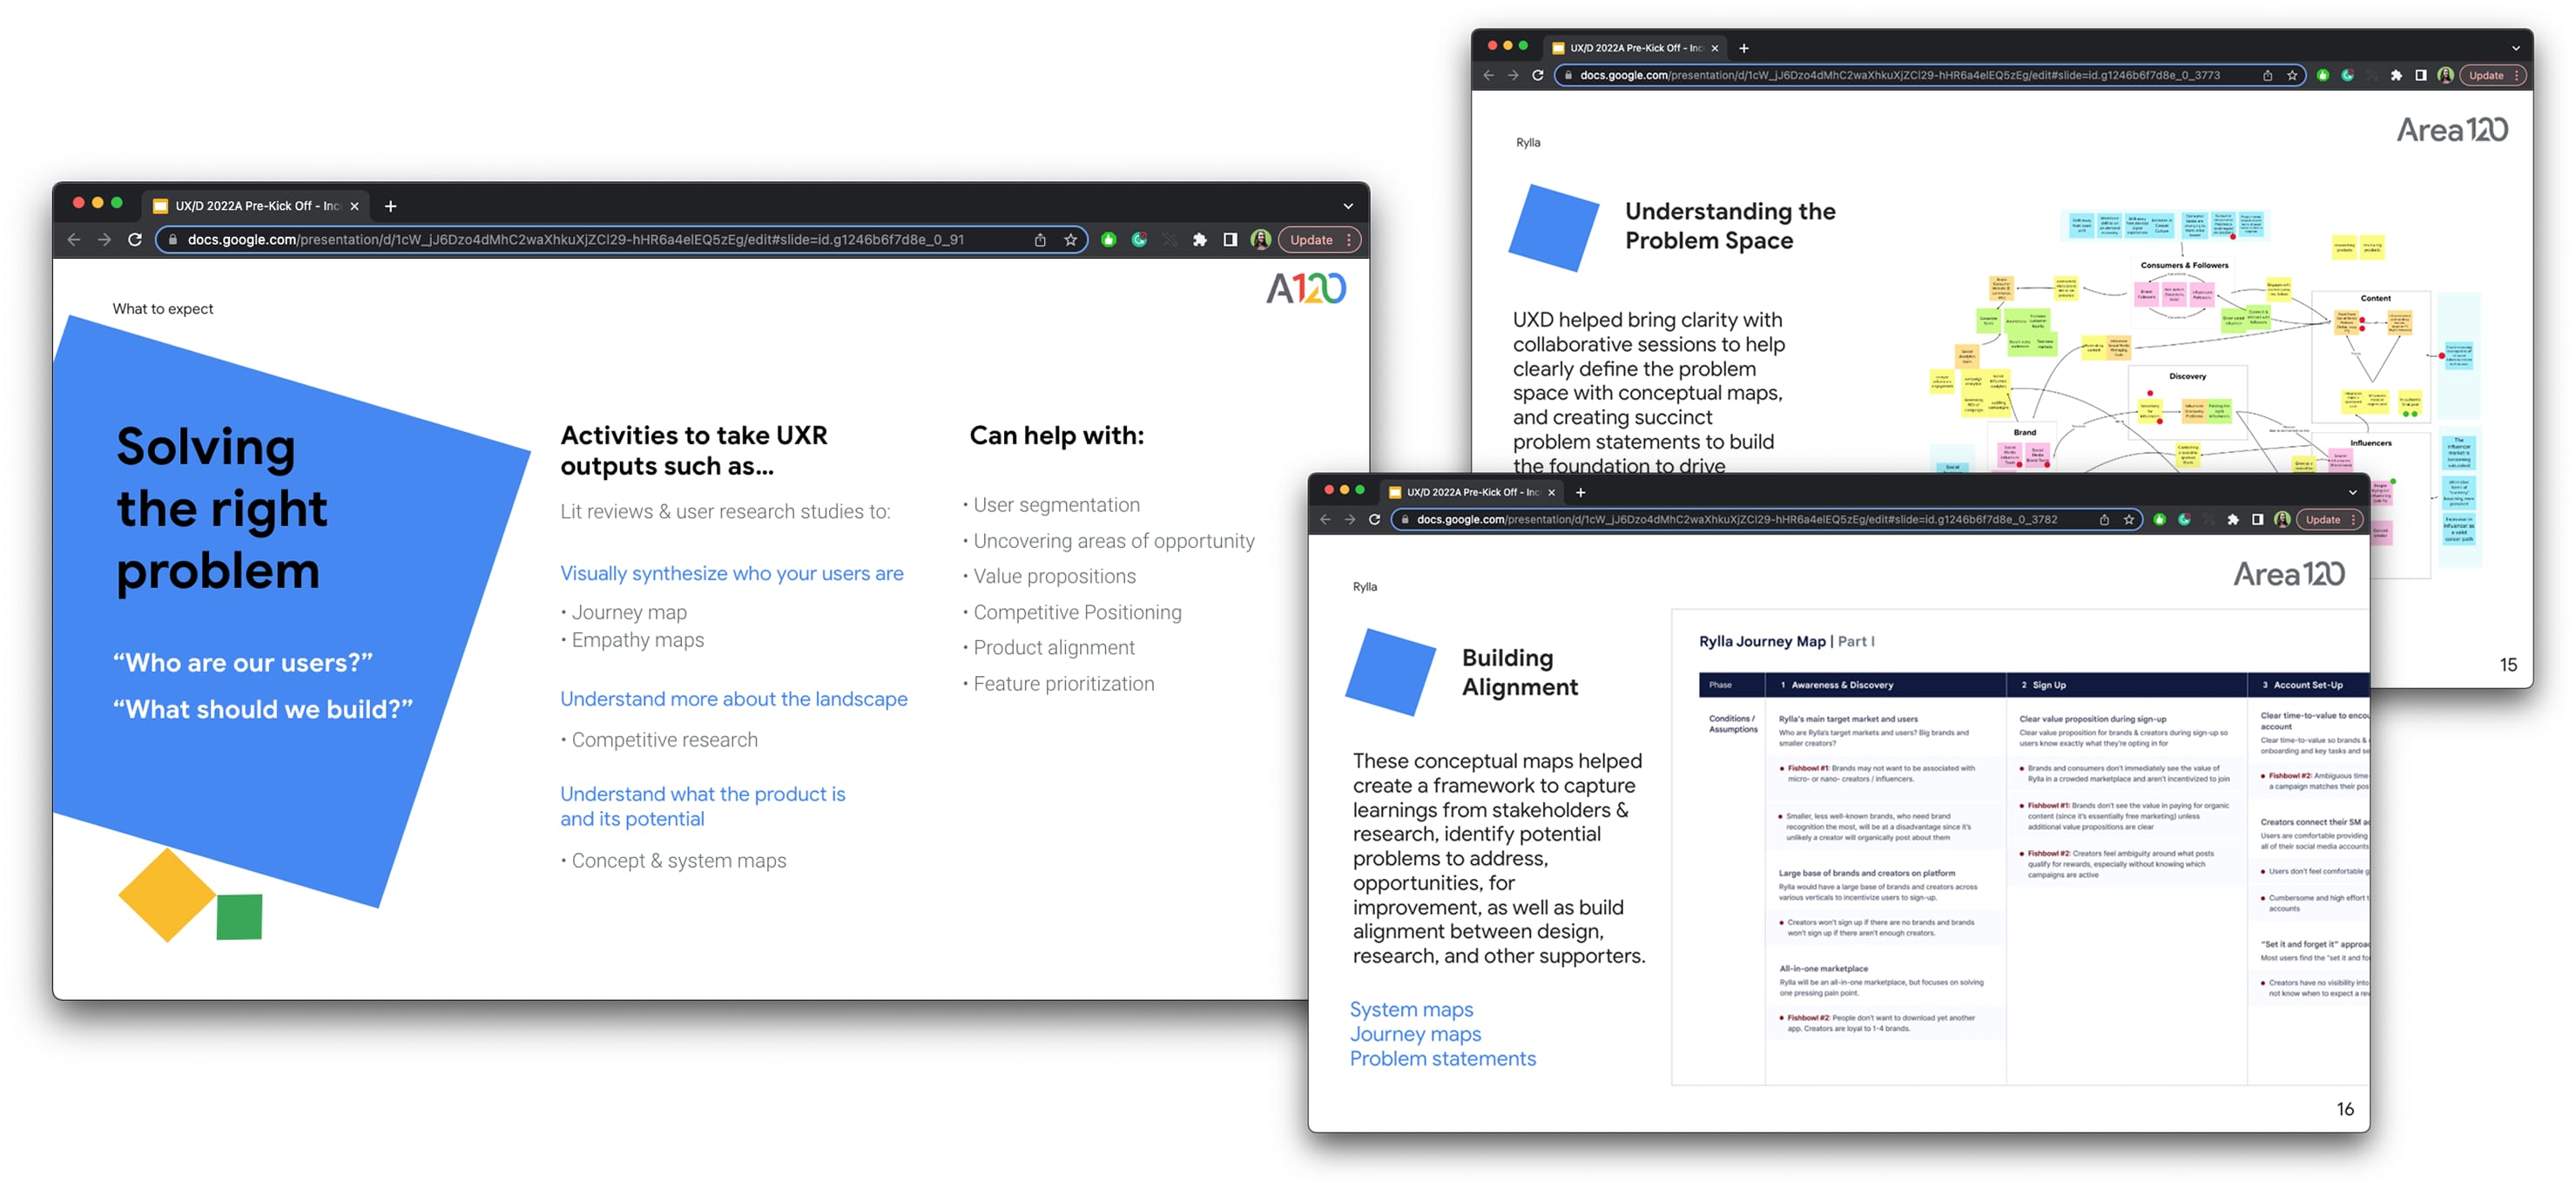Bookmark the page in the What to expect window
Screen dimensions: 2576x1189
coord(1071,240)
